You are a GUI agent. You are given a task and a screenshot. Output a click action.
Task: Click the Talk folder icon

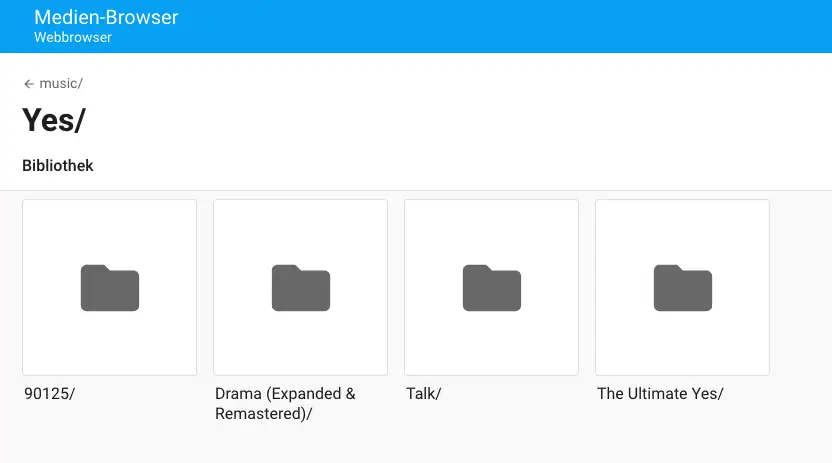point(491,288)
